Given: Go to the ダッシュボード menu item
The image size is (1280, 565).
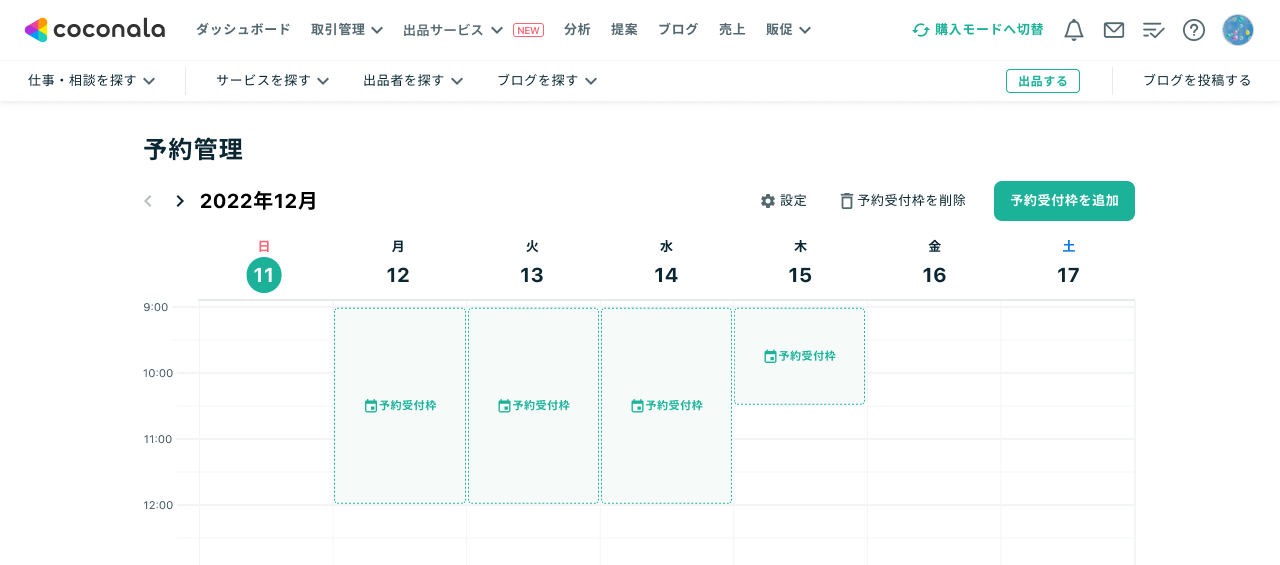Looking at the screenshot, I should pyautogui.click(x=243, y=30).
